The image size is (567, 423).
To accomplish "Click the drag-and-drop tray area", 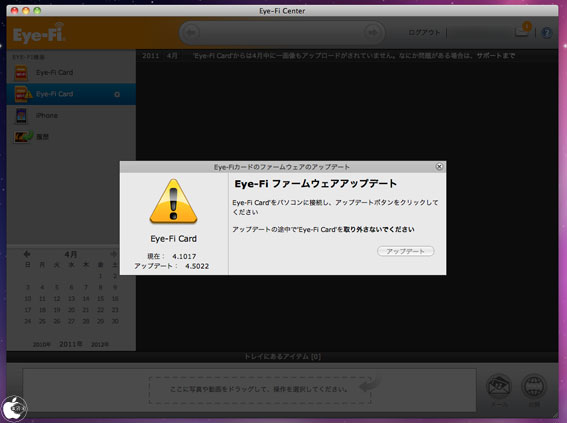I will coord(260,390).
